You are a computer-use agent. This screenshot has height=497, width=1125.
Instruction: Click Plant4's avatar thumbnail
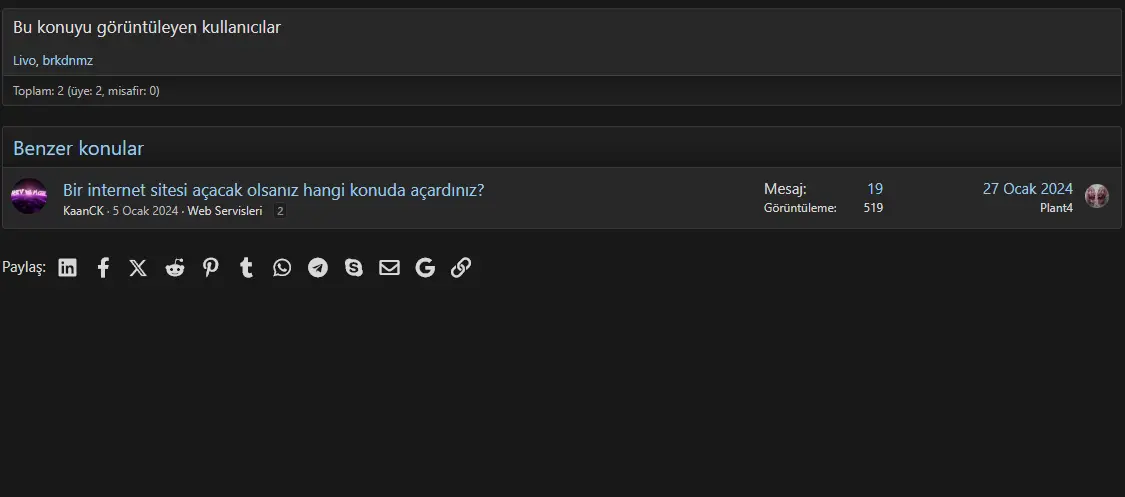[x=1096, y=196]
